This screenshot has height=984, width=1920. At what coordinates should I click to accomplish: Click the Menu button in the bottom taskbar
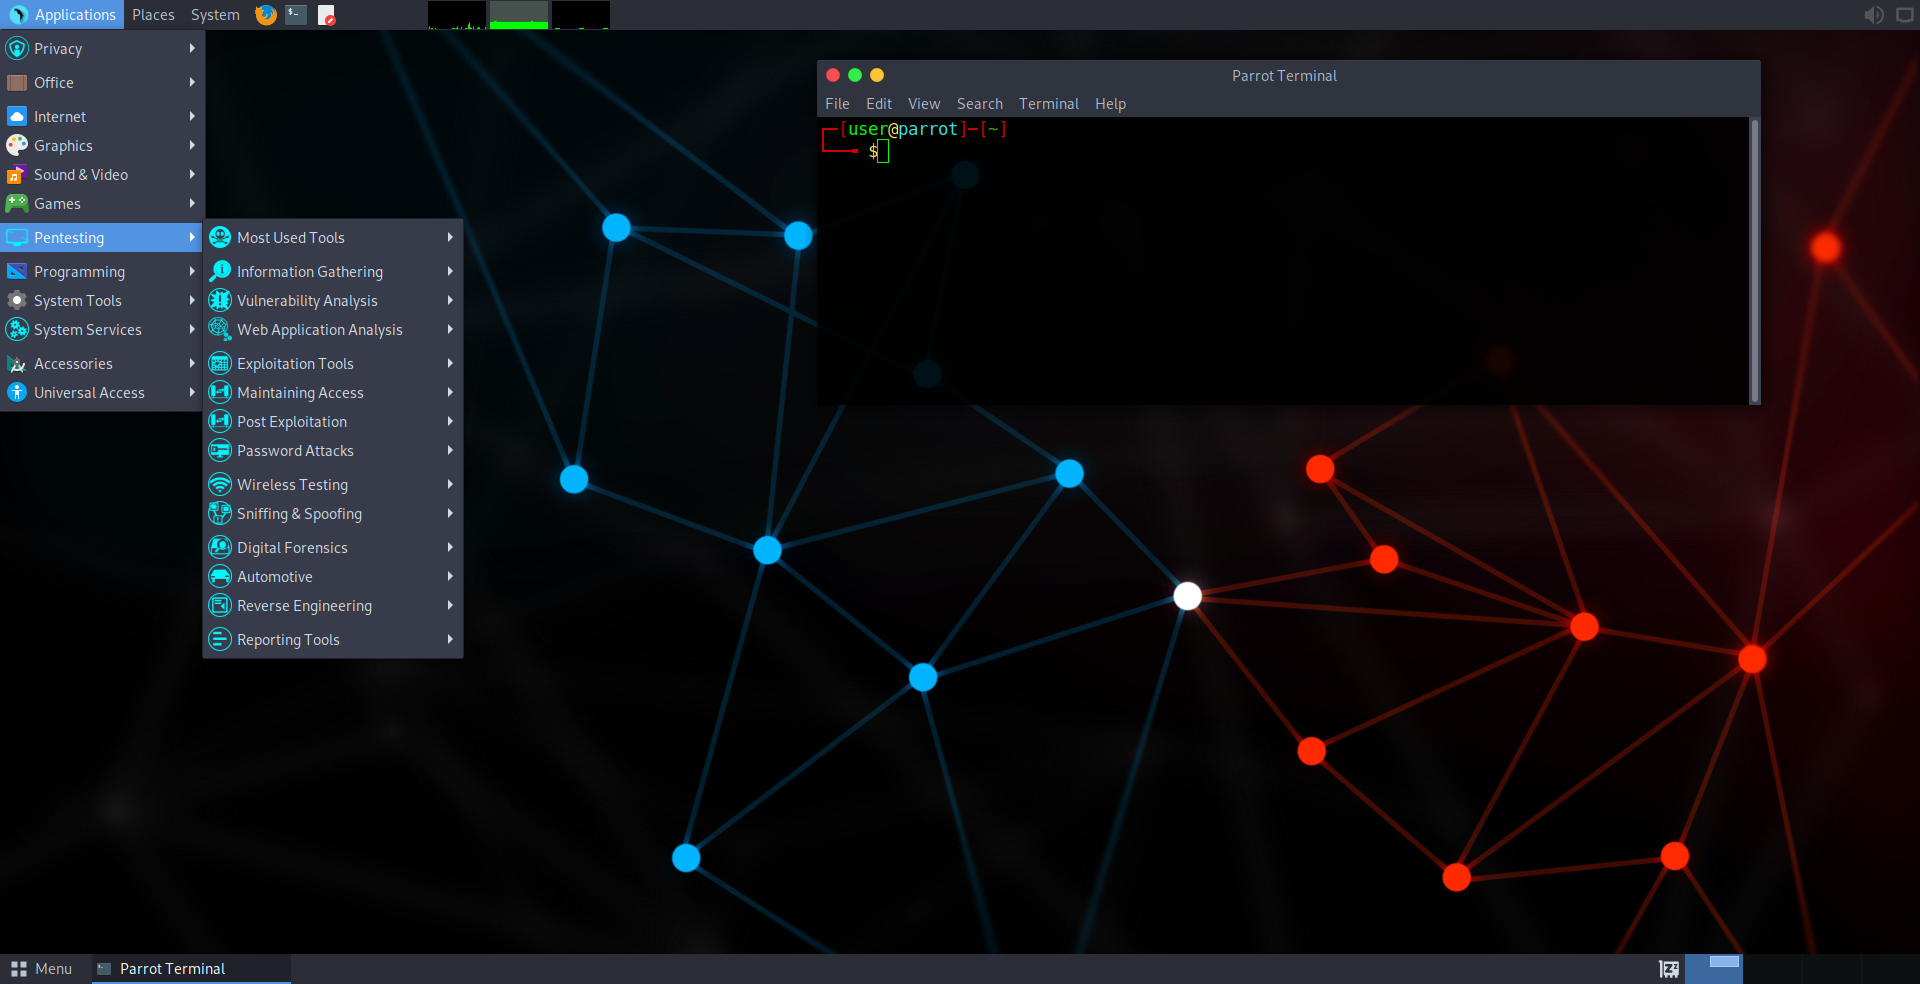[x=43, y=968]
